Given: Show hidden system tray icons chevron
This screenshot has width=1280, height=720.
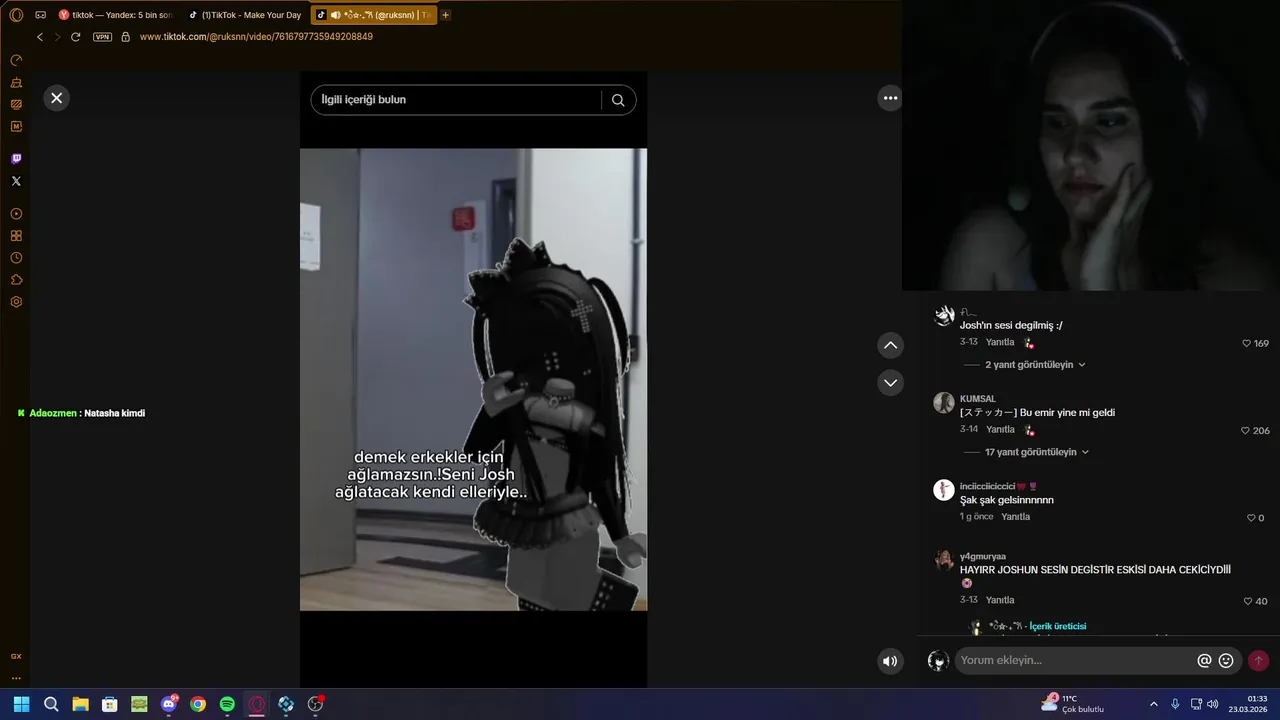Looking at the screenshot, I should coord(1153,704).
